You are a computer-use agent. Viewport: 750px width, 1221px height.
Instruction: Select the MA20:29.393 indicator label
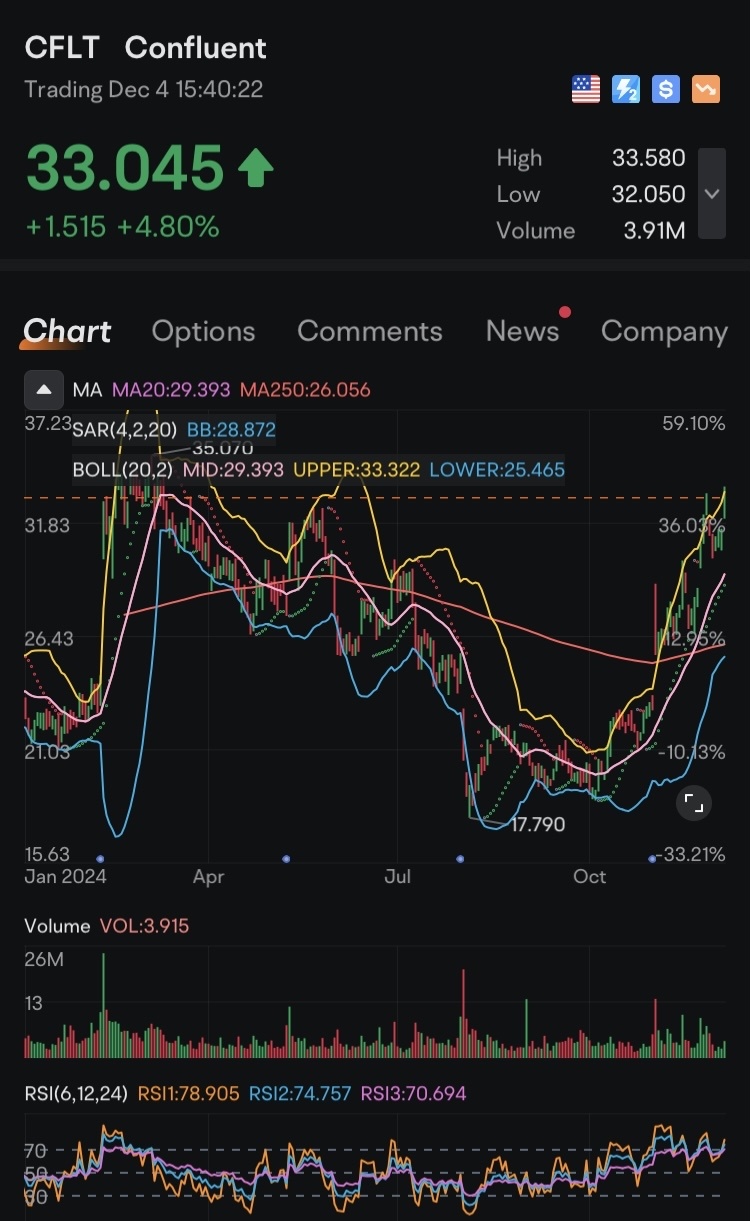coord(171,390)
